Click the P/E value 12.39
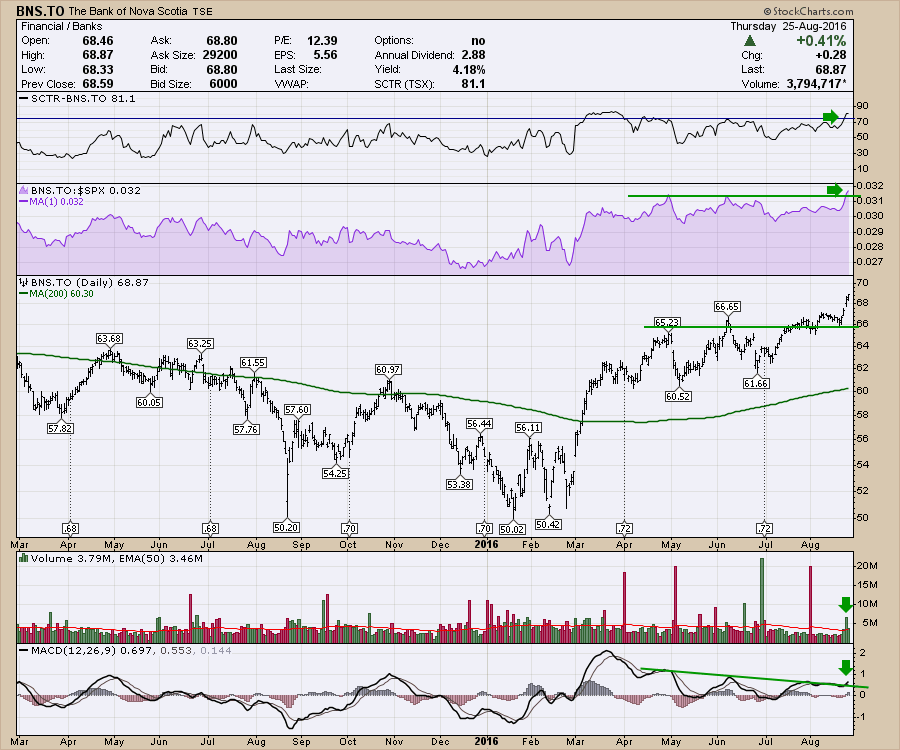Image resolution: width=900 pixels, height=750 pixels. (x=322, y=41)
